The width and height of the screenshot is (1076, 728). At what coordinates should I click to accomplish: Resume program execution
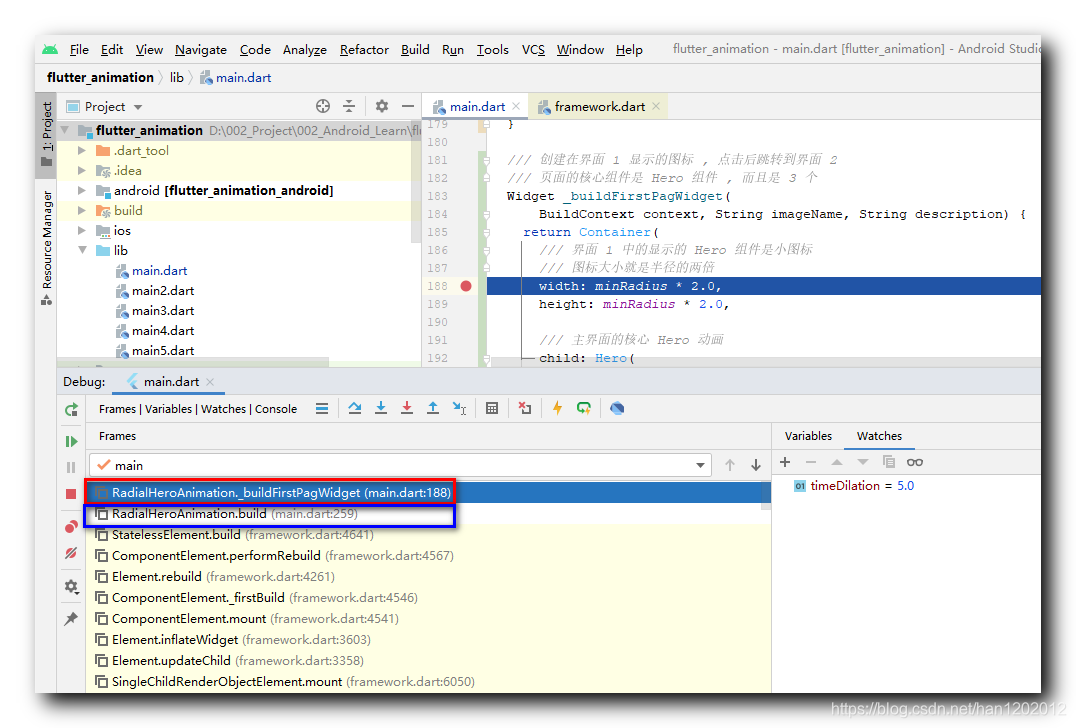coord(71,441)
